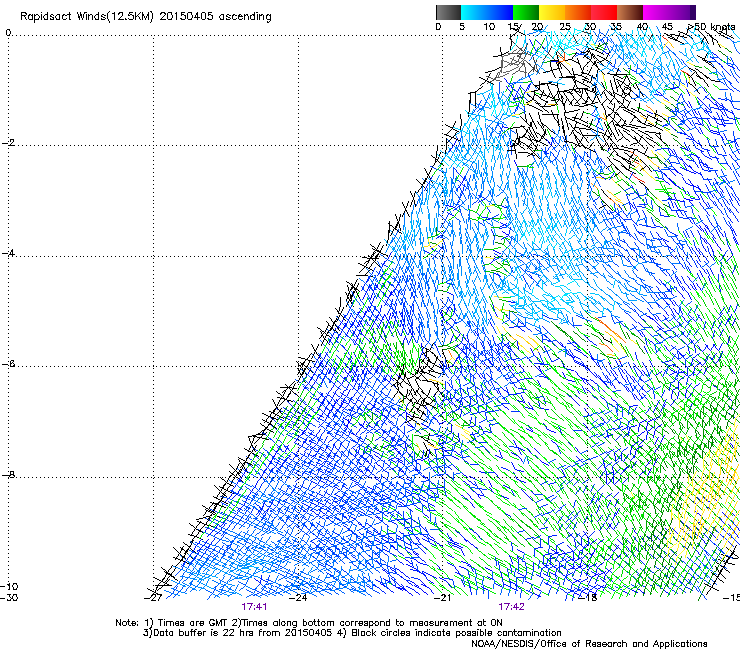Select the cyan-blue 5-15 knots legend band
740x650 pixels.
pyautogui.click(x=487, y=12)
